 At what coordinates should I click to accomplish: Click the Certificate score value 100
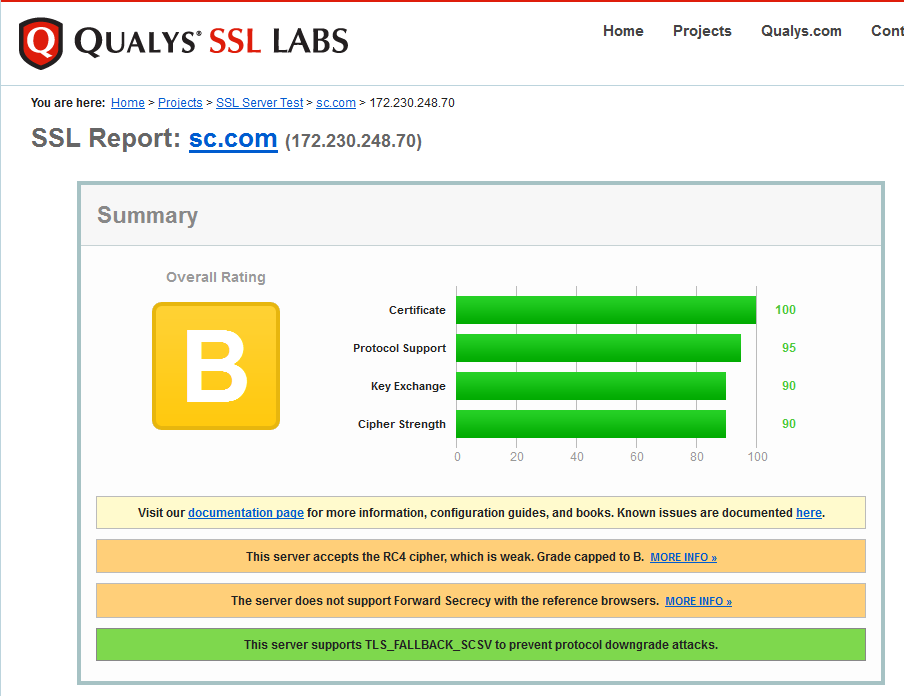[785, 310]
